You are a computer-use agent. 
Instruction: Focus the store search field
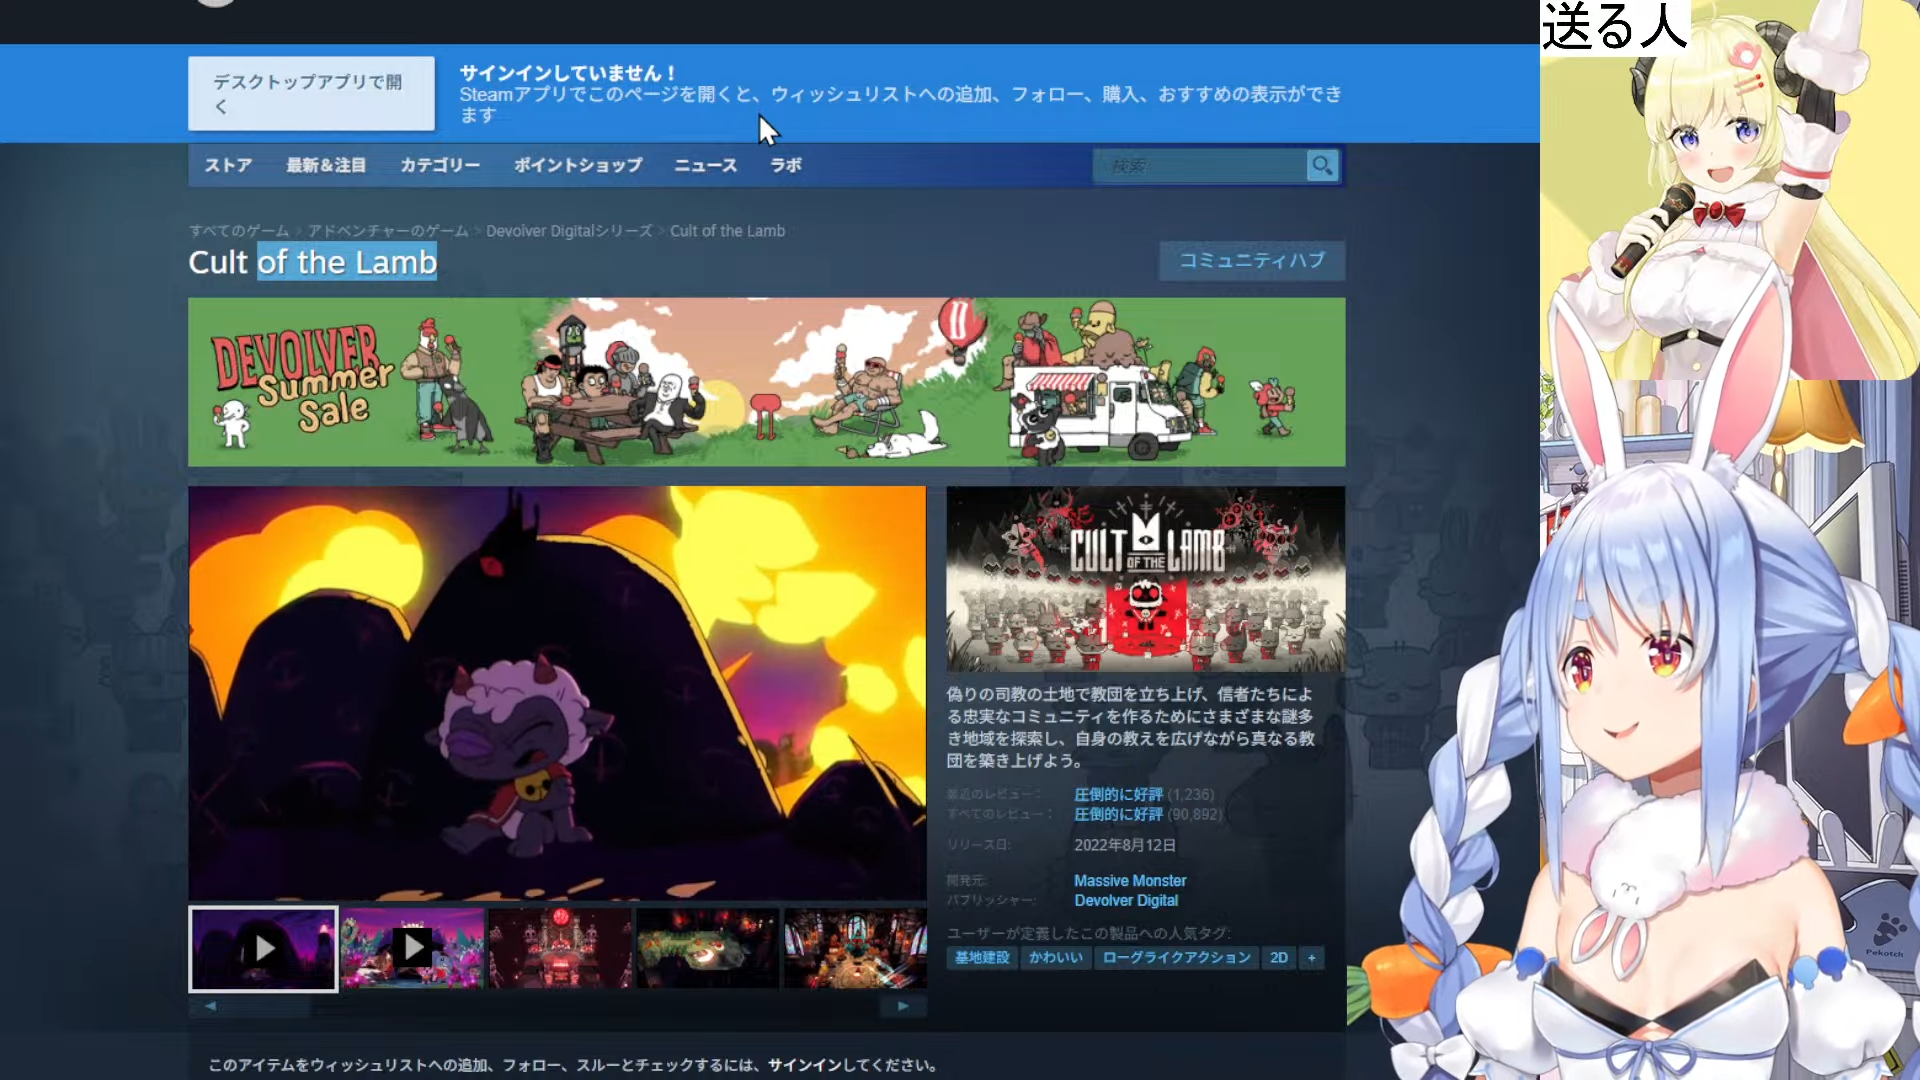click(x=1200, y=165)
